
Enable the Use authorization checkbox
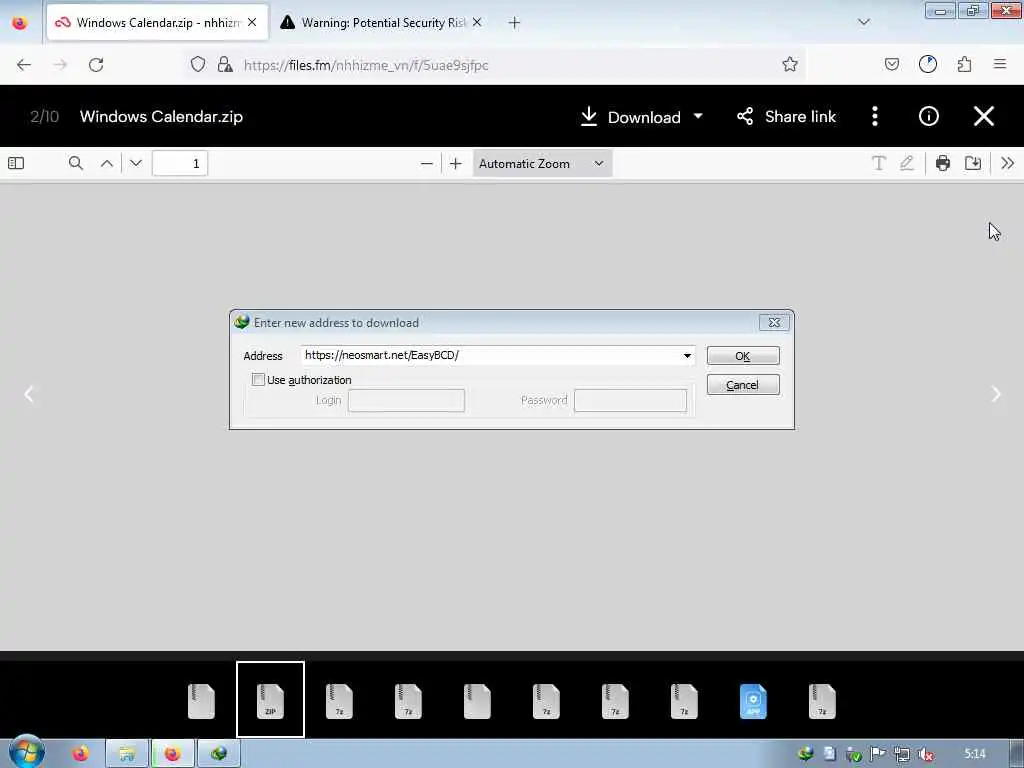click(x=258, y=379)
